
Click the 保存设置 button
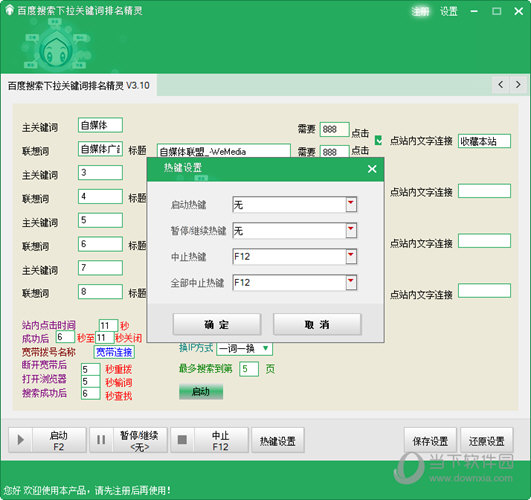click(430, 440)
